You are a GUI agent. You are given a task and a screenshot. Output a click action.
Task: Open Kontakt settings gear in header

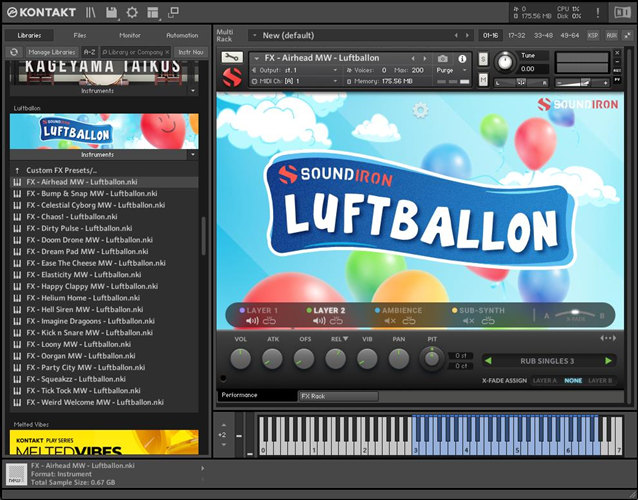131,12
